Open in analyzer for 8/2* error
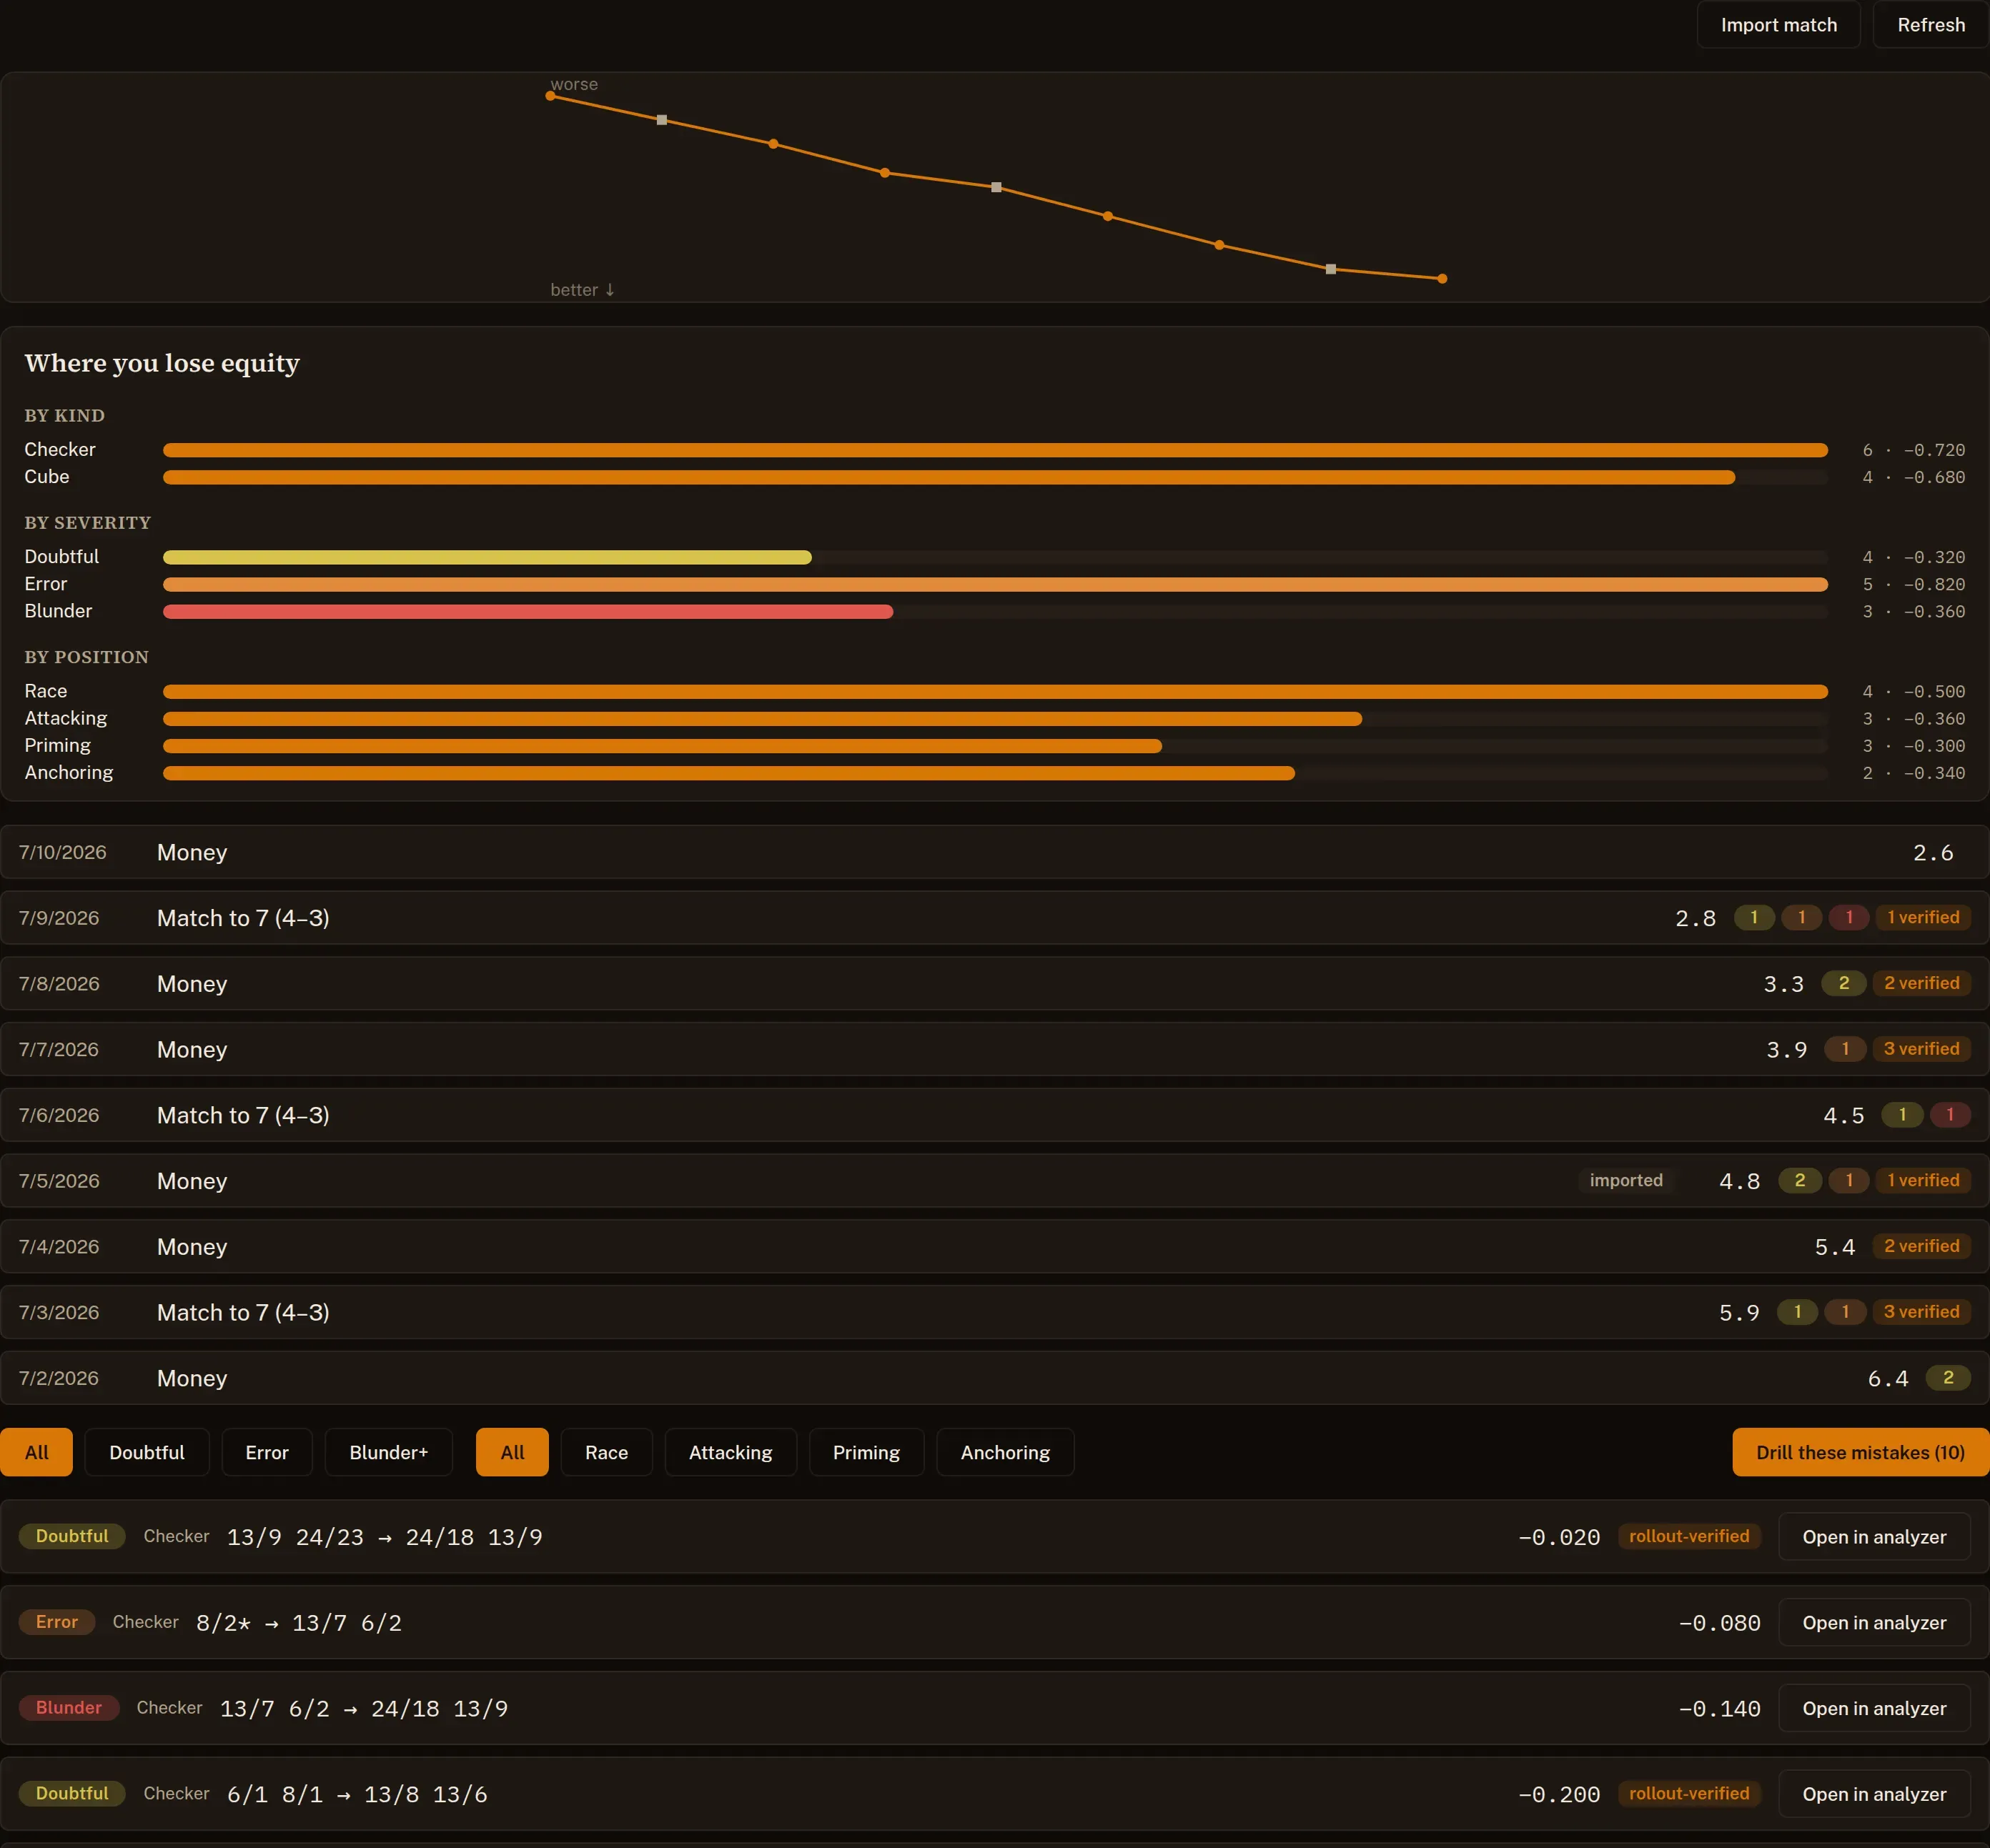Screen dimensions: 1990x1848 1874,1623
